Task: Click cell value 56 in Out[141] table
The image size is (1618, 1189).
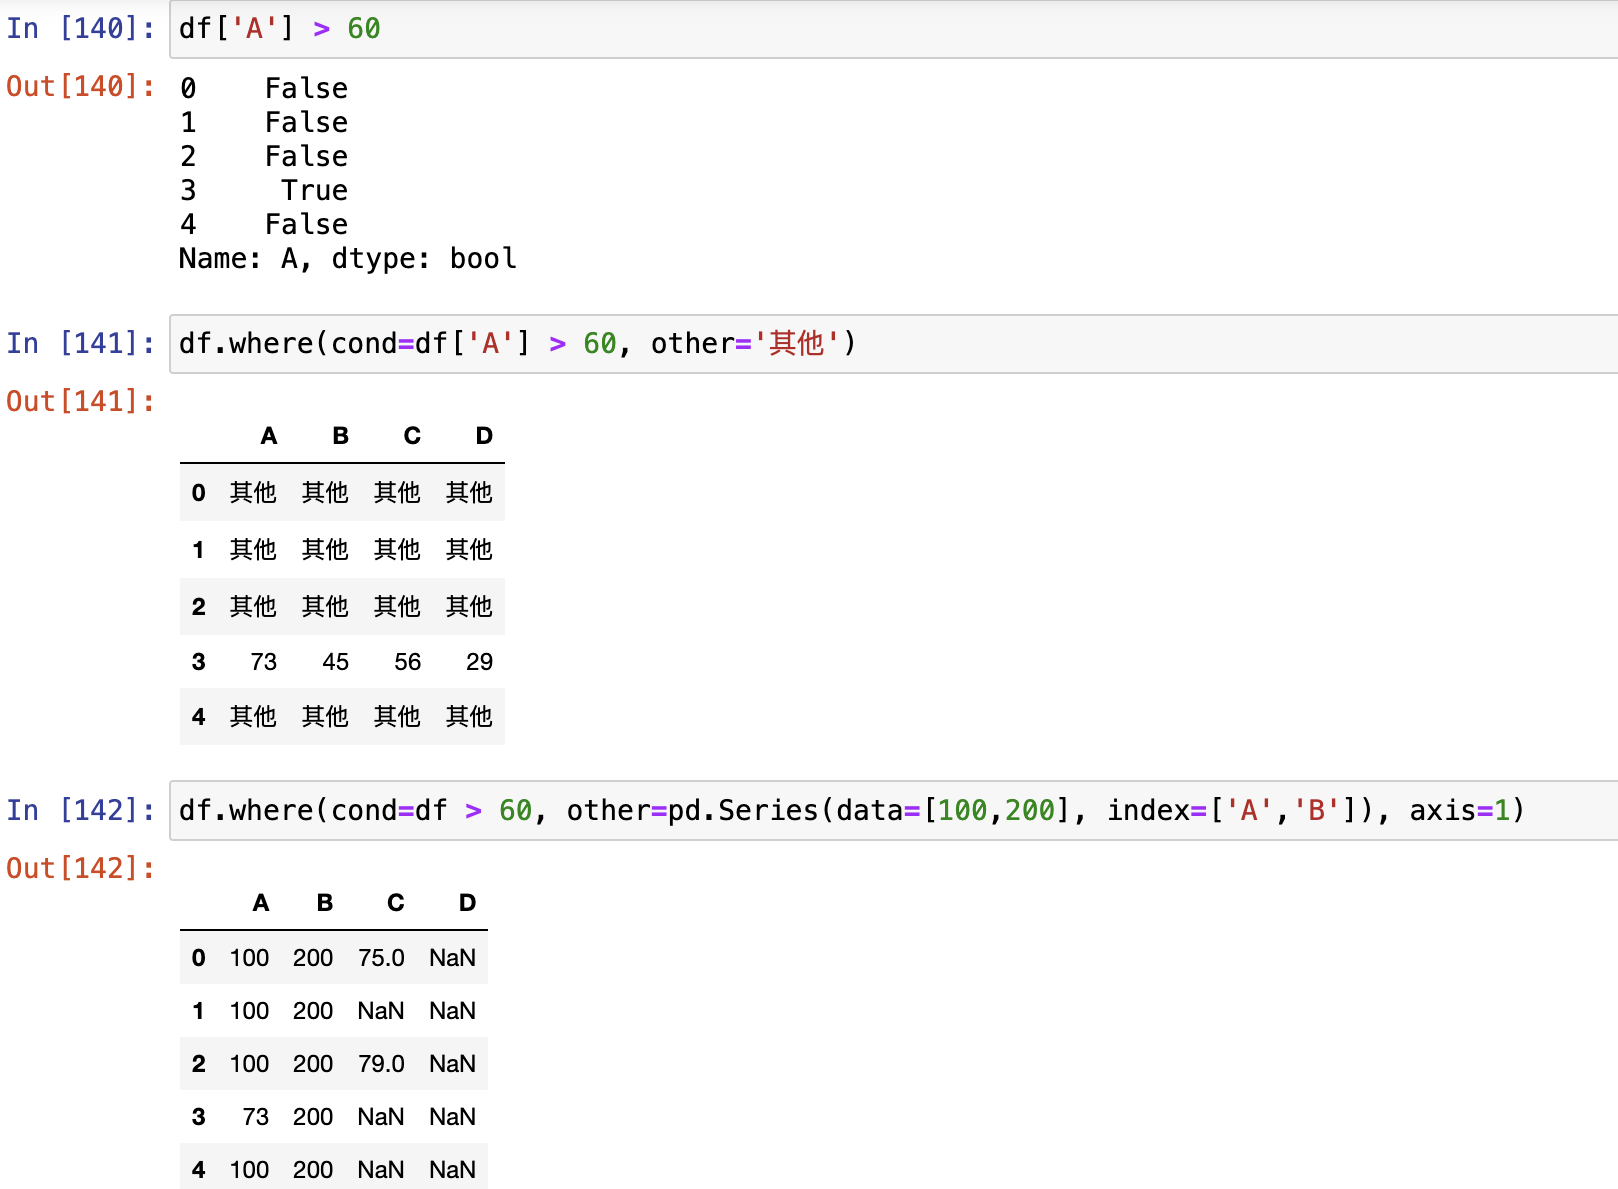Action: click(x=408, y=662)
